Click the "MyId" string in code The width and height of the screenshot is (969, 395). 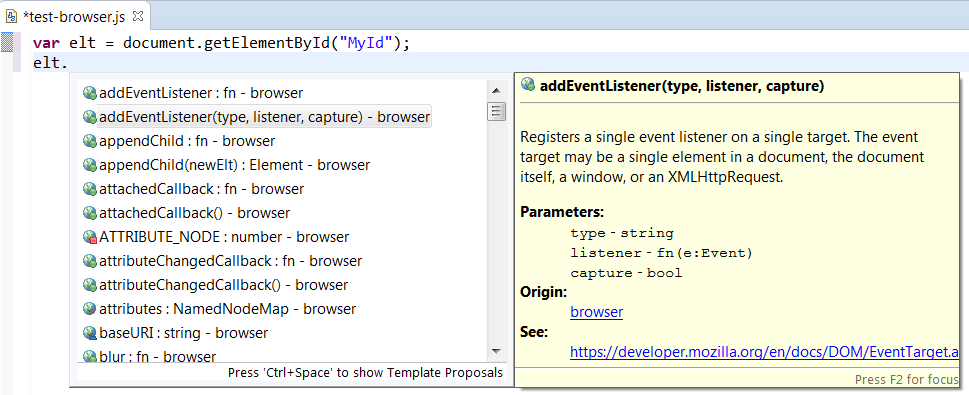click(366, 43)
